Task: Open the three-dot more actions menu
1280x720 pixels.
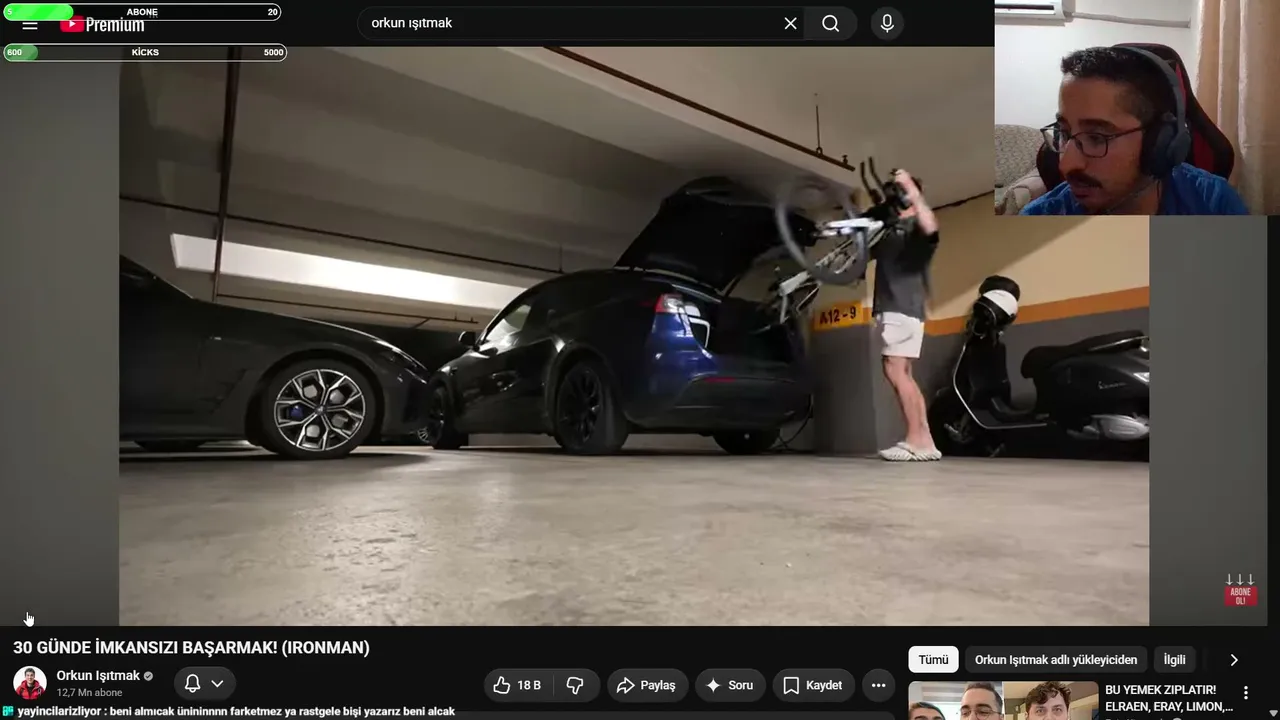Action: pyautogui.click(x=878, y=685)
